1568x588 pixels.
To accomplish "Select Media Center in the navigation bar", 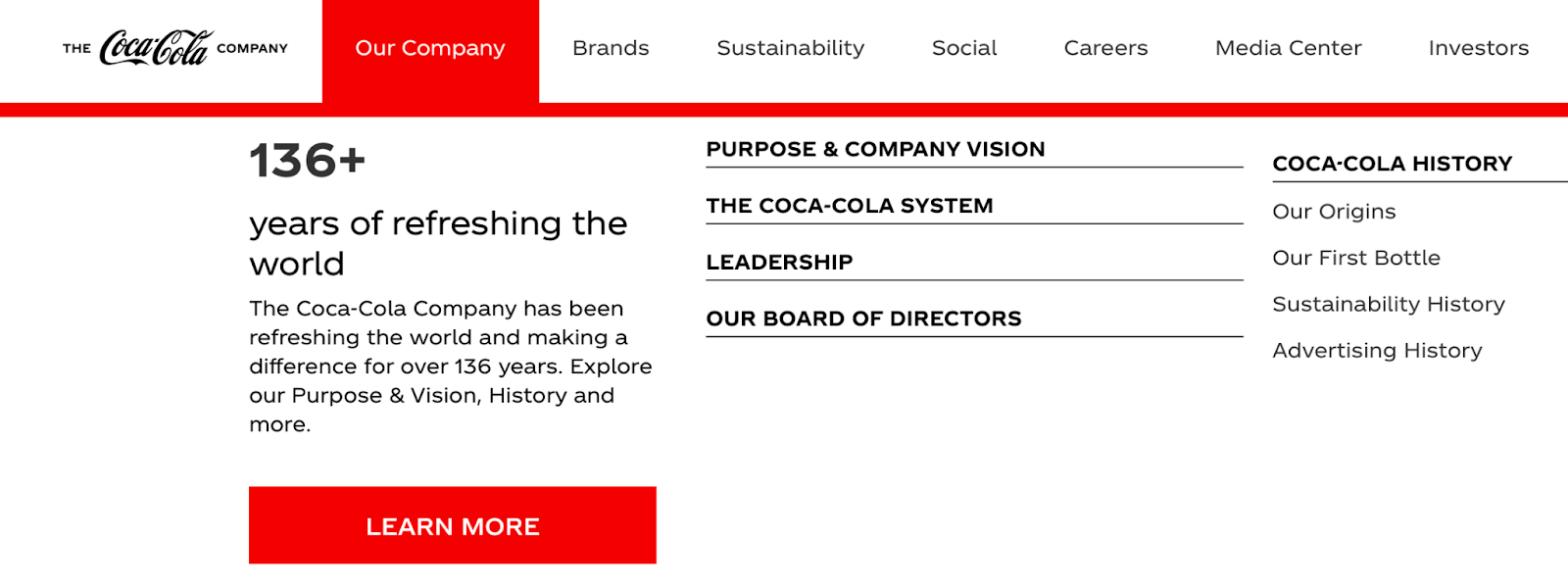I will point(1288,48).
